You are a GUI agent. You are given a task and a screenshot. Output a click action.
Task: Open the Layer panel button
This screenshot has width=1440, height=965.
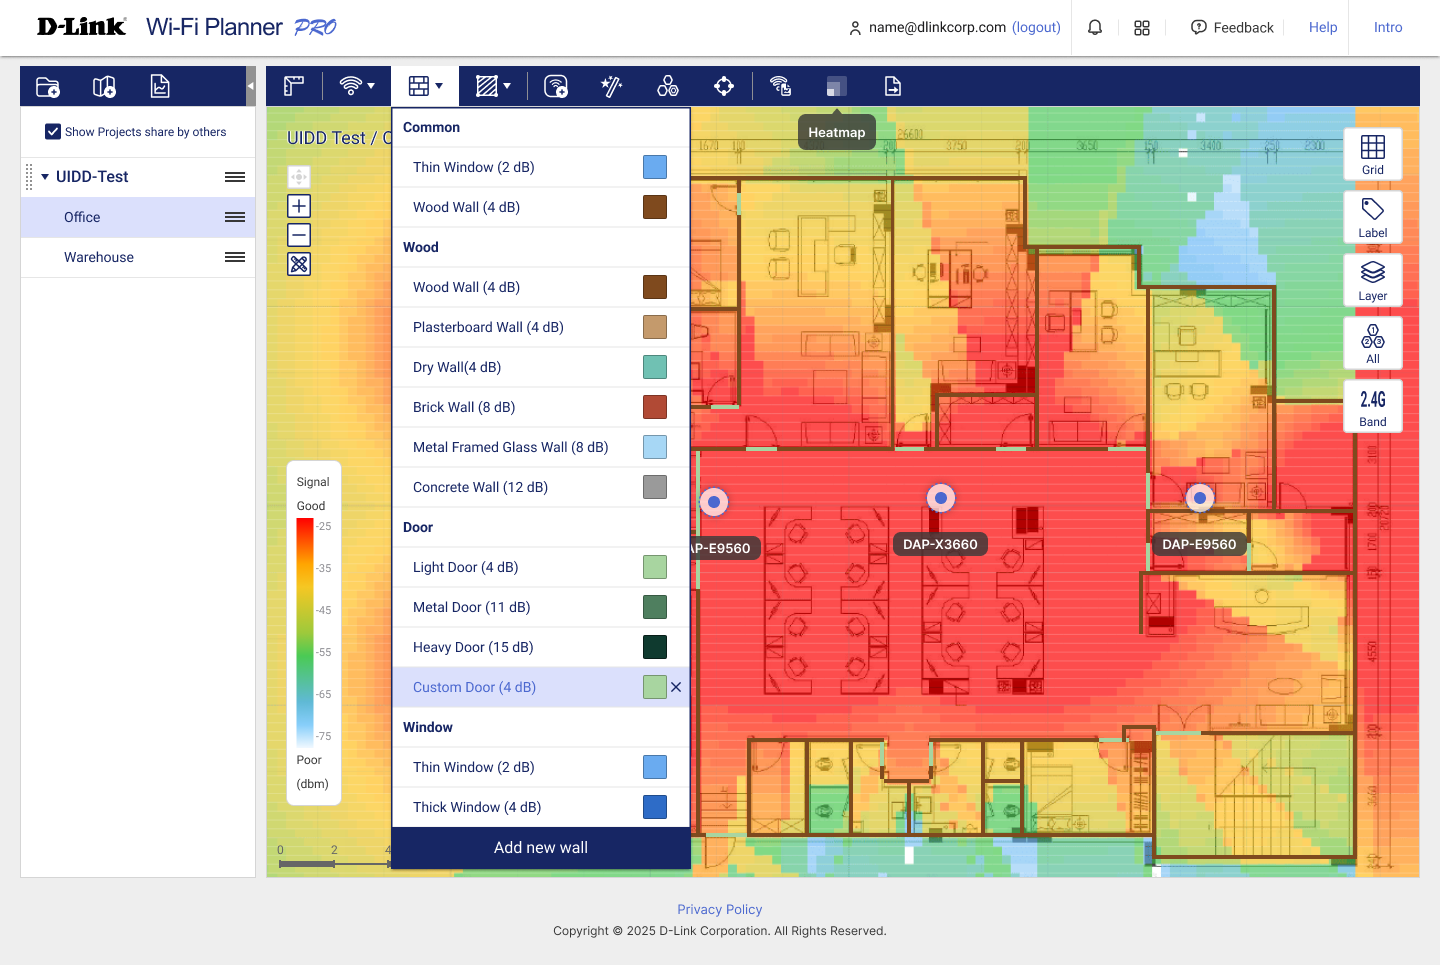coord(1373,280)
